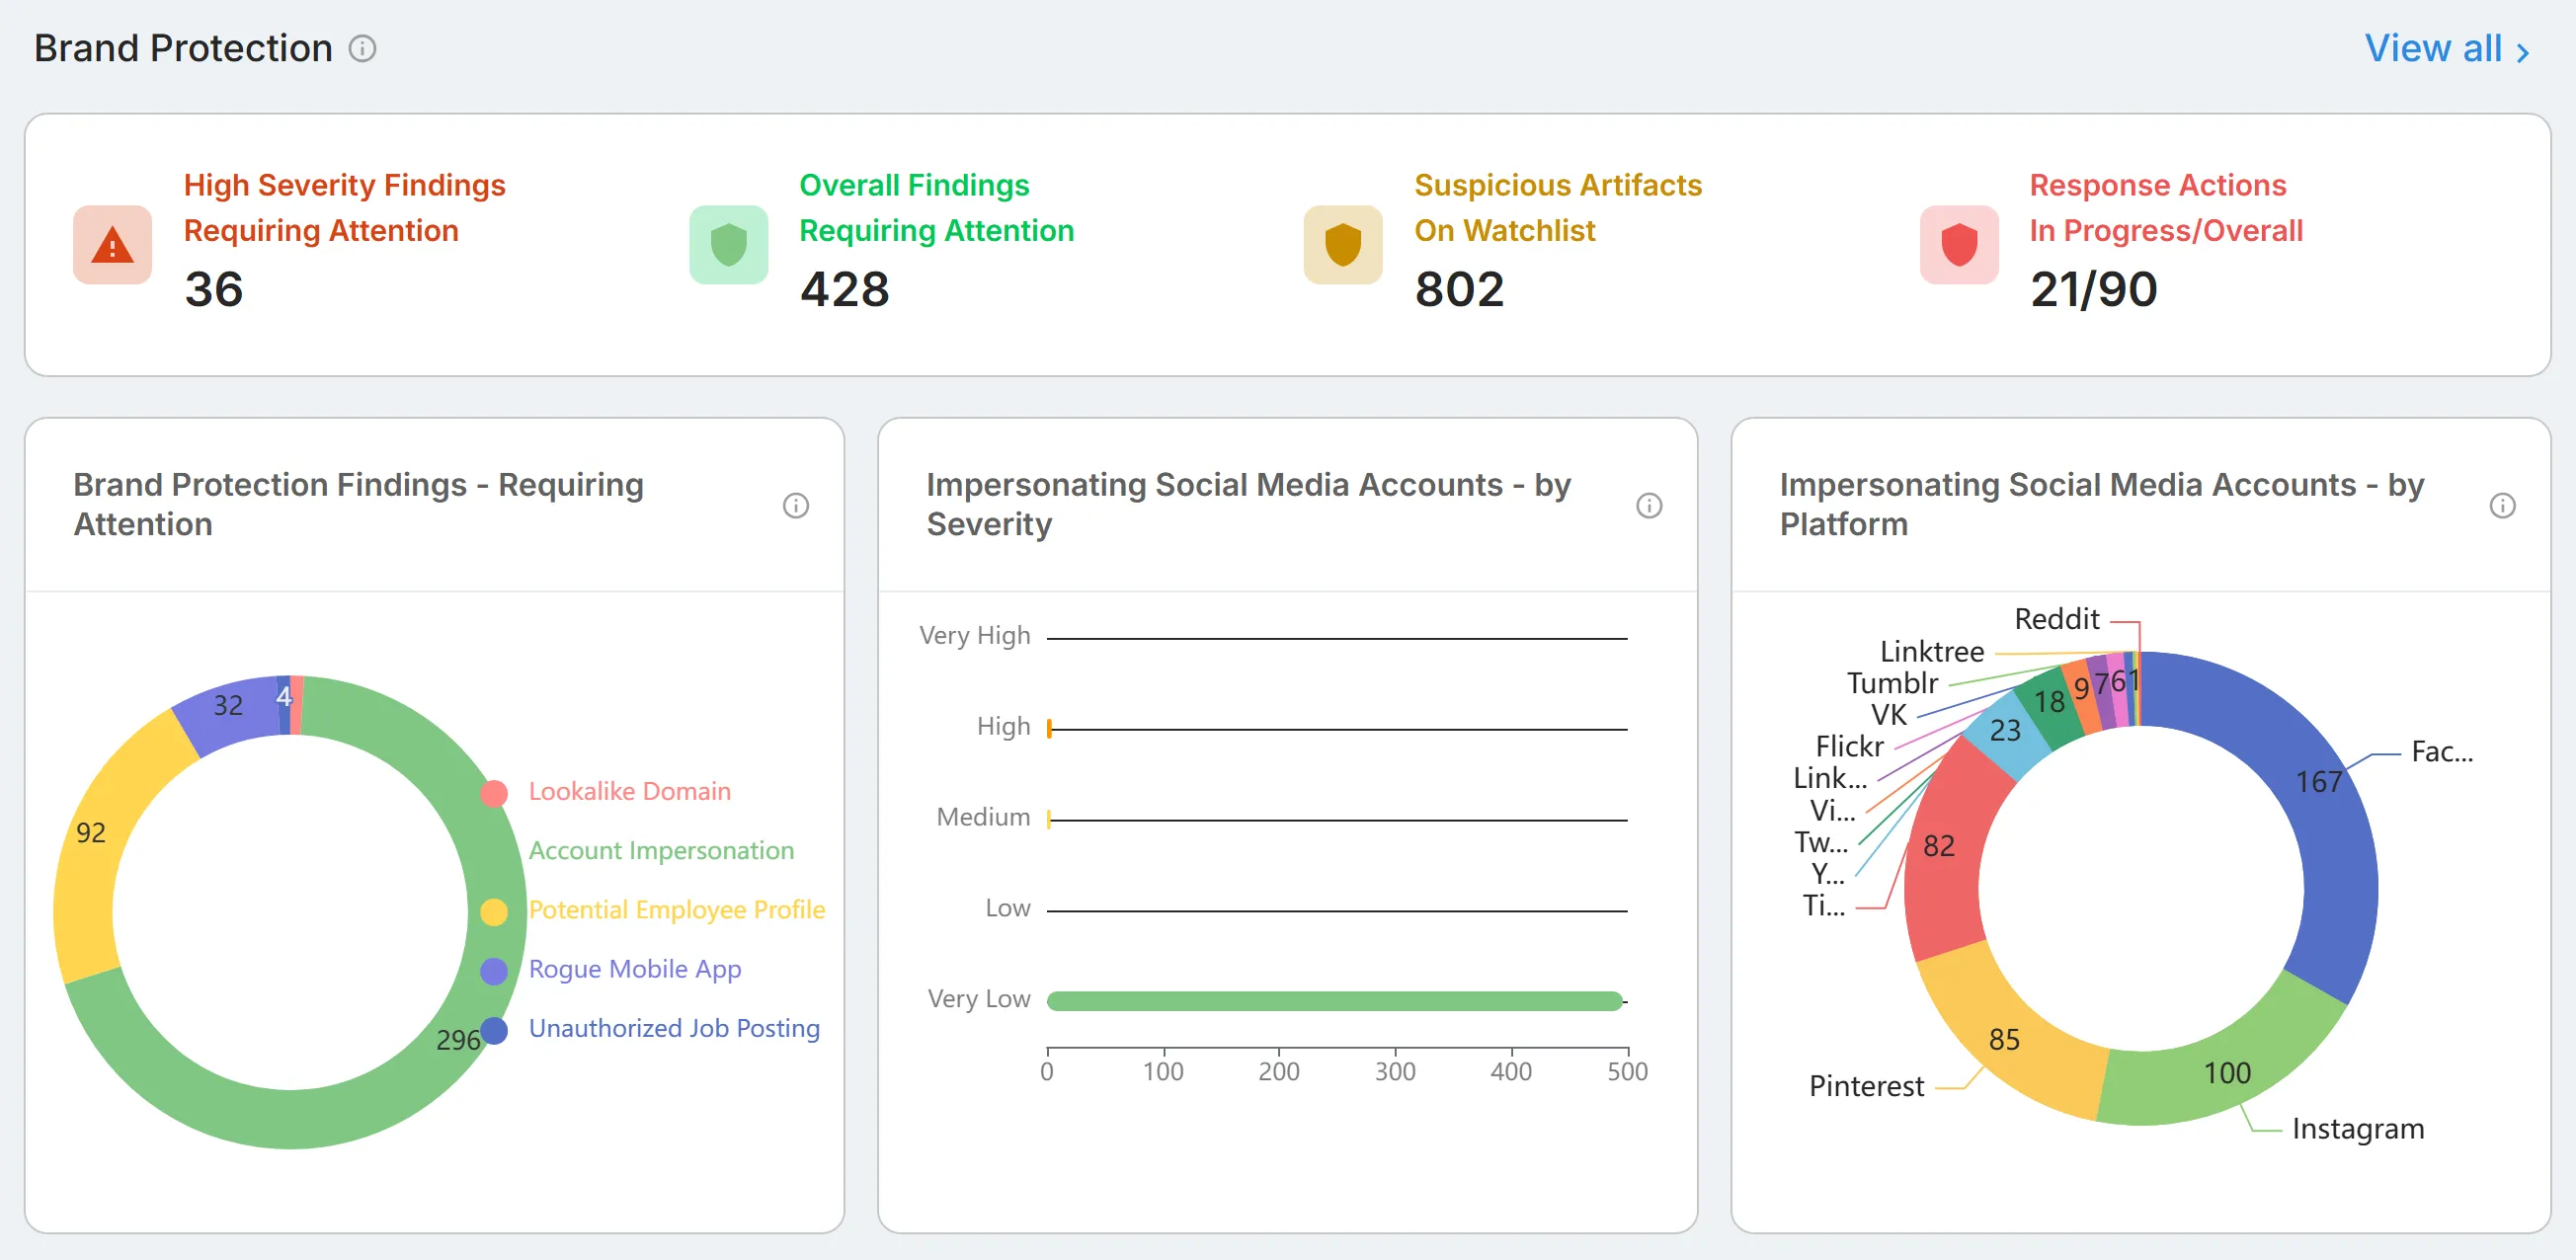This screenshot has height=1260, width=2576.
Task: Click the orange High severity bar marker
Action: click(x=1049, y=728)
